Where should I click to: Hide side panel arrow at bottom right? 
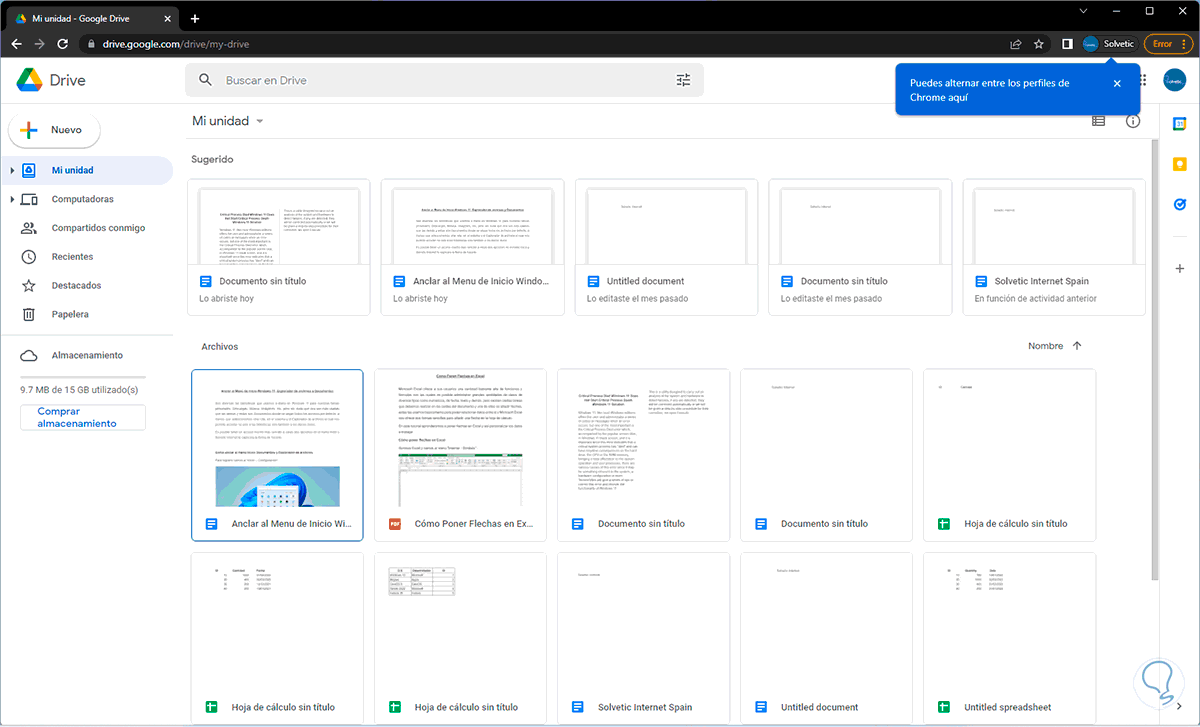click(x=1179, y=707)
